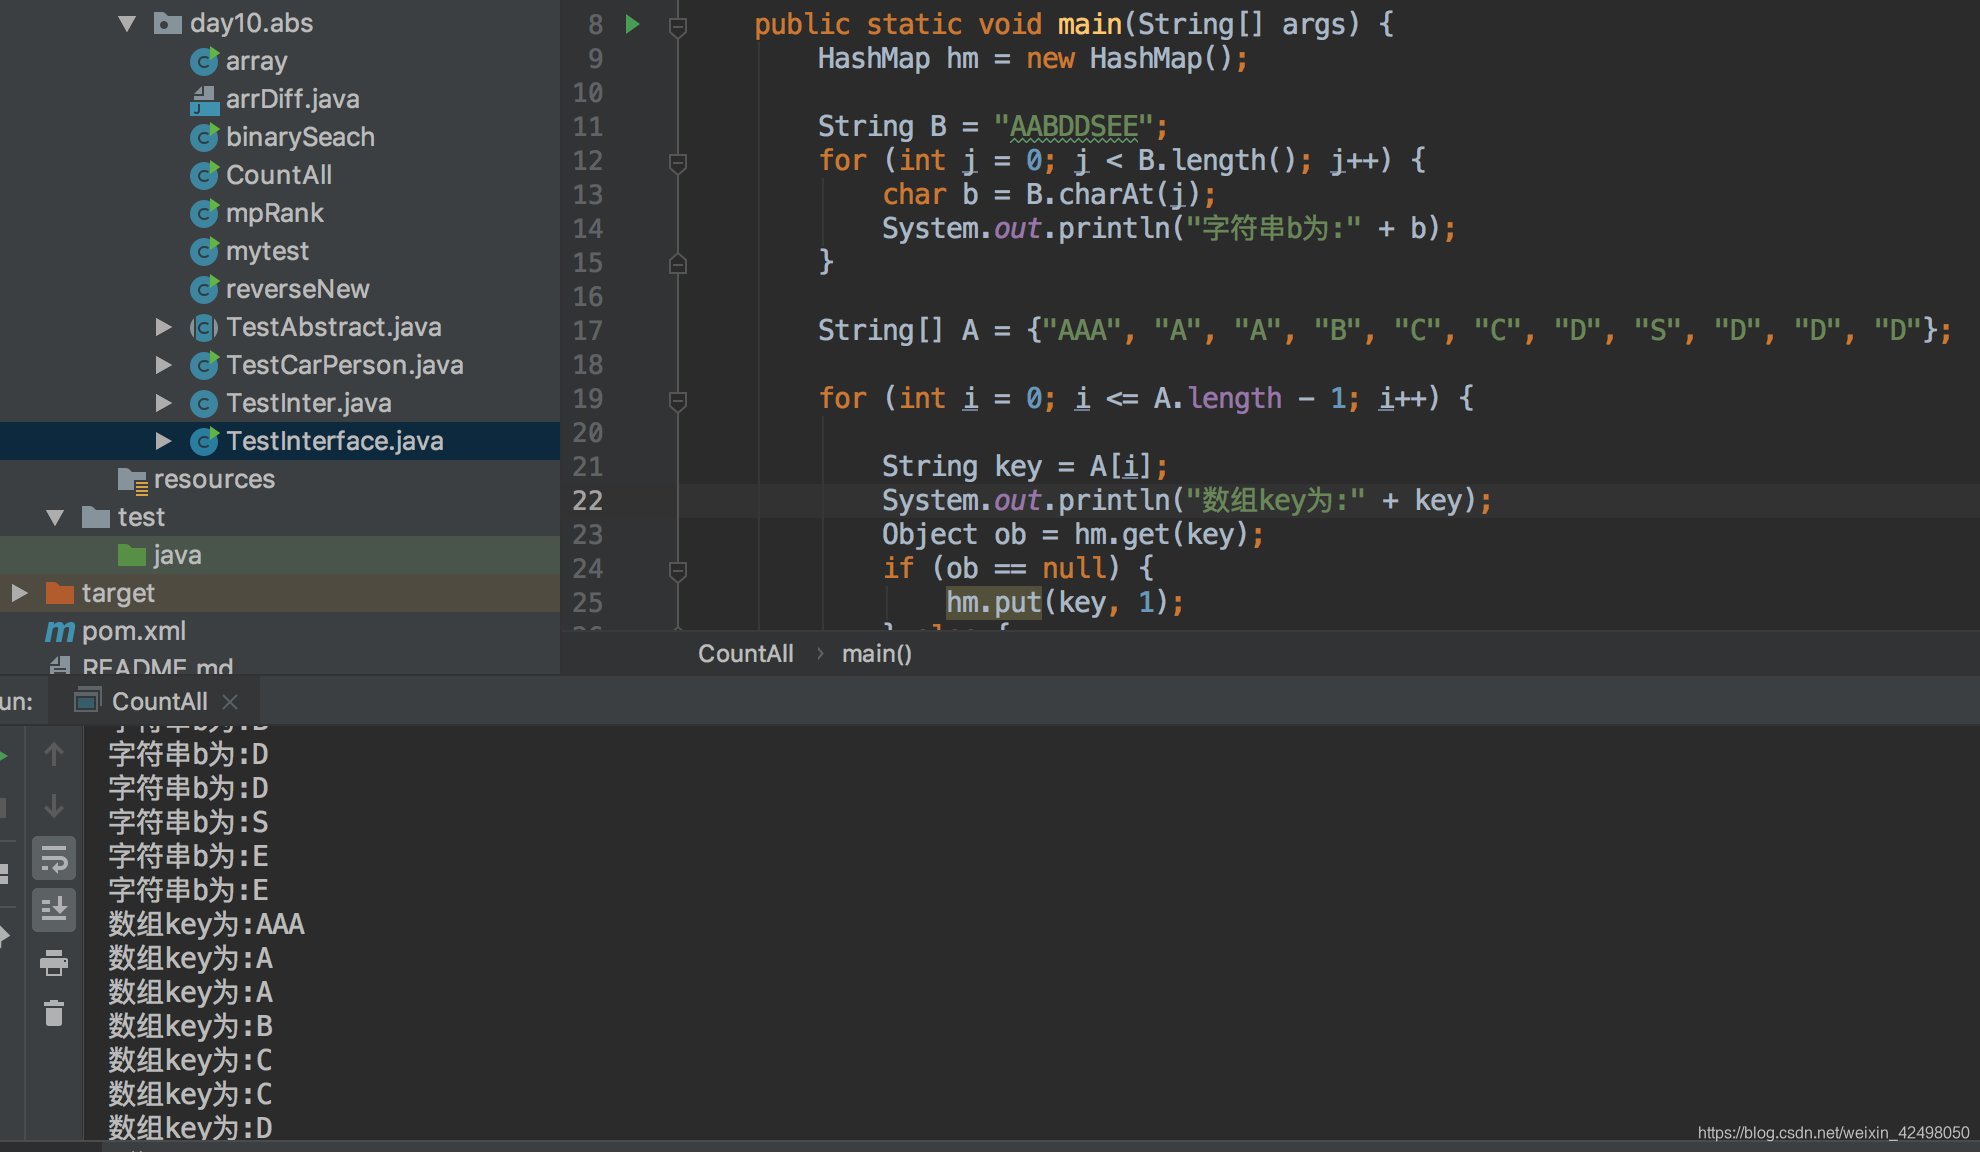Click main() in the breadcrumb bar
Viewport: 1980px width, 1152px height.
point(876,654)
